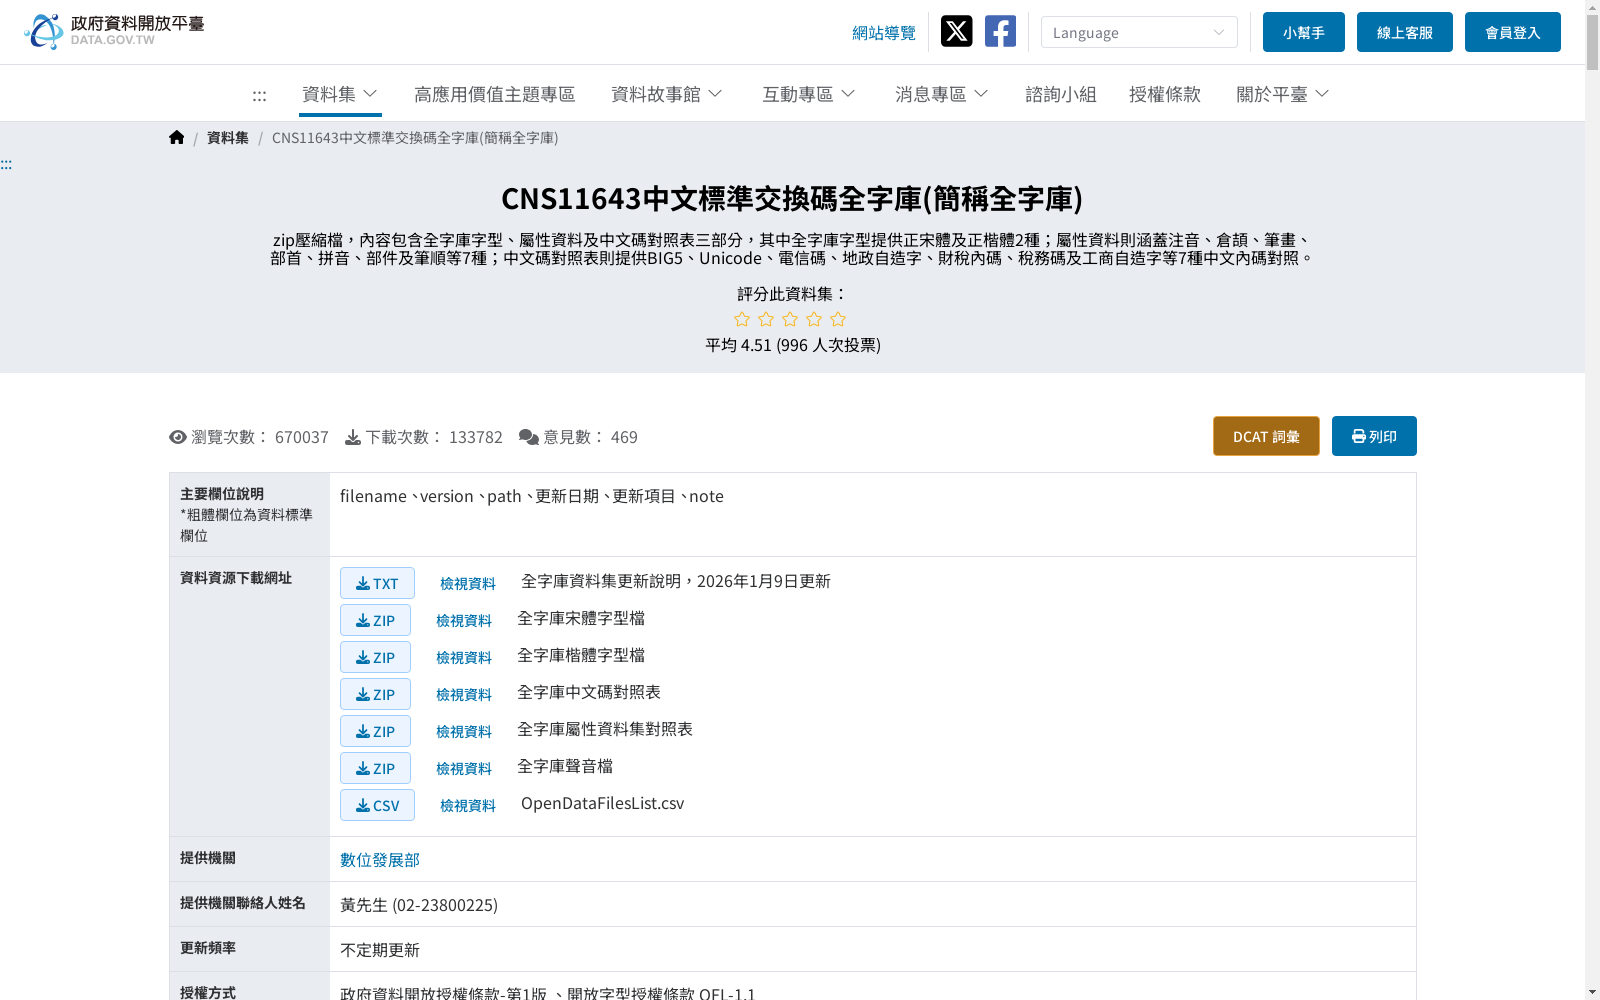The width and height of the screenshot is (1600, 1000).
Task: Click 檢視資料 for 全字庫中文碼對照表
Action: click(x=464, y=694)
